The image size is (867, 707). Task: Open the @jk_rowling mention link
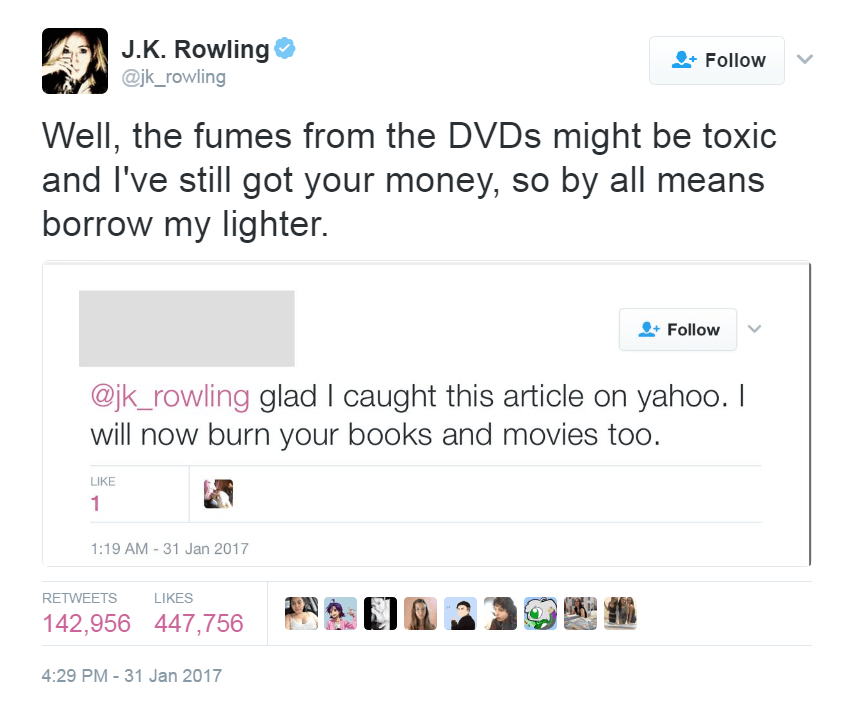(170, 397)
